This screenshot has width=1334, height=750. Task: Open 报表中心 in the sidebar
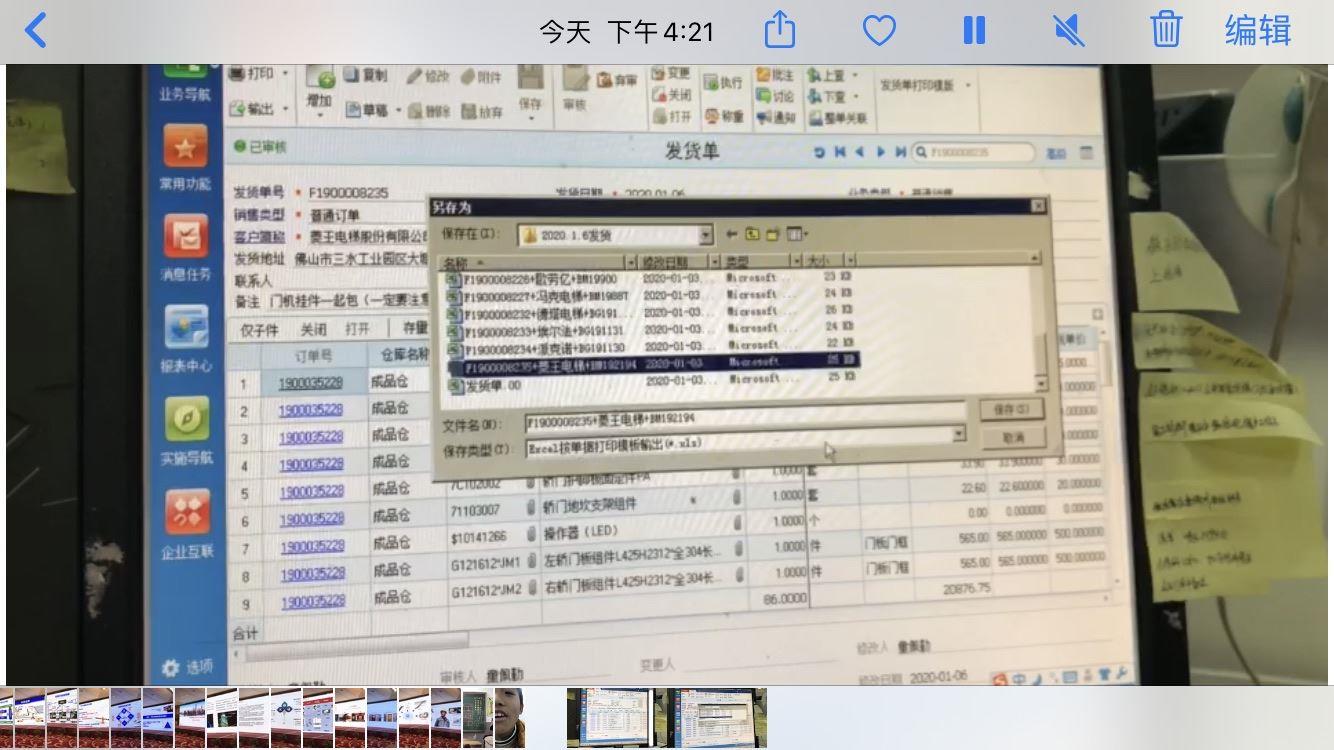(x=186, y=340)
